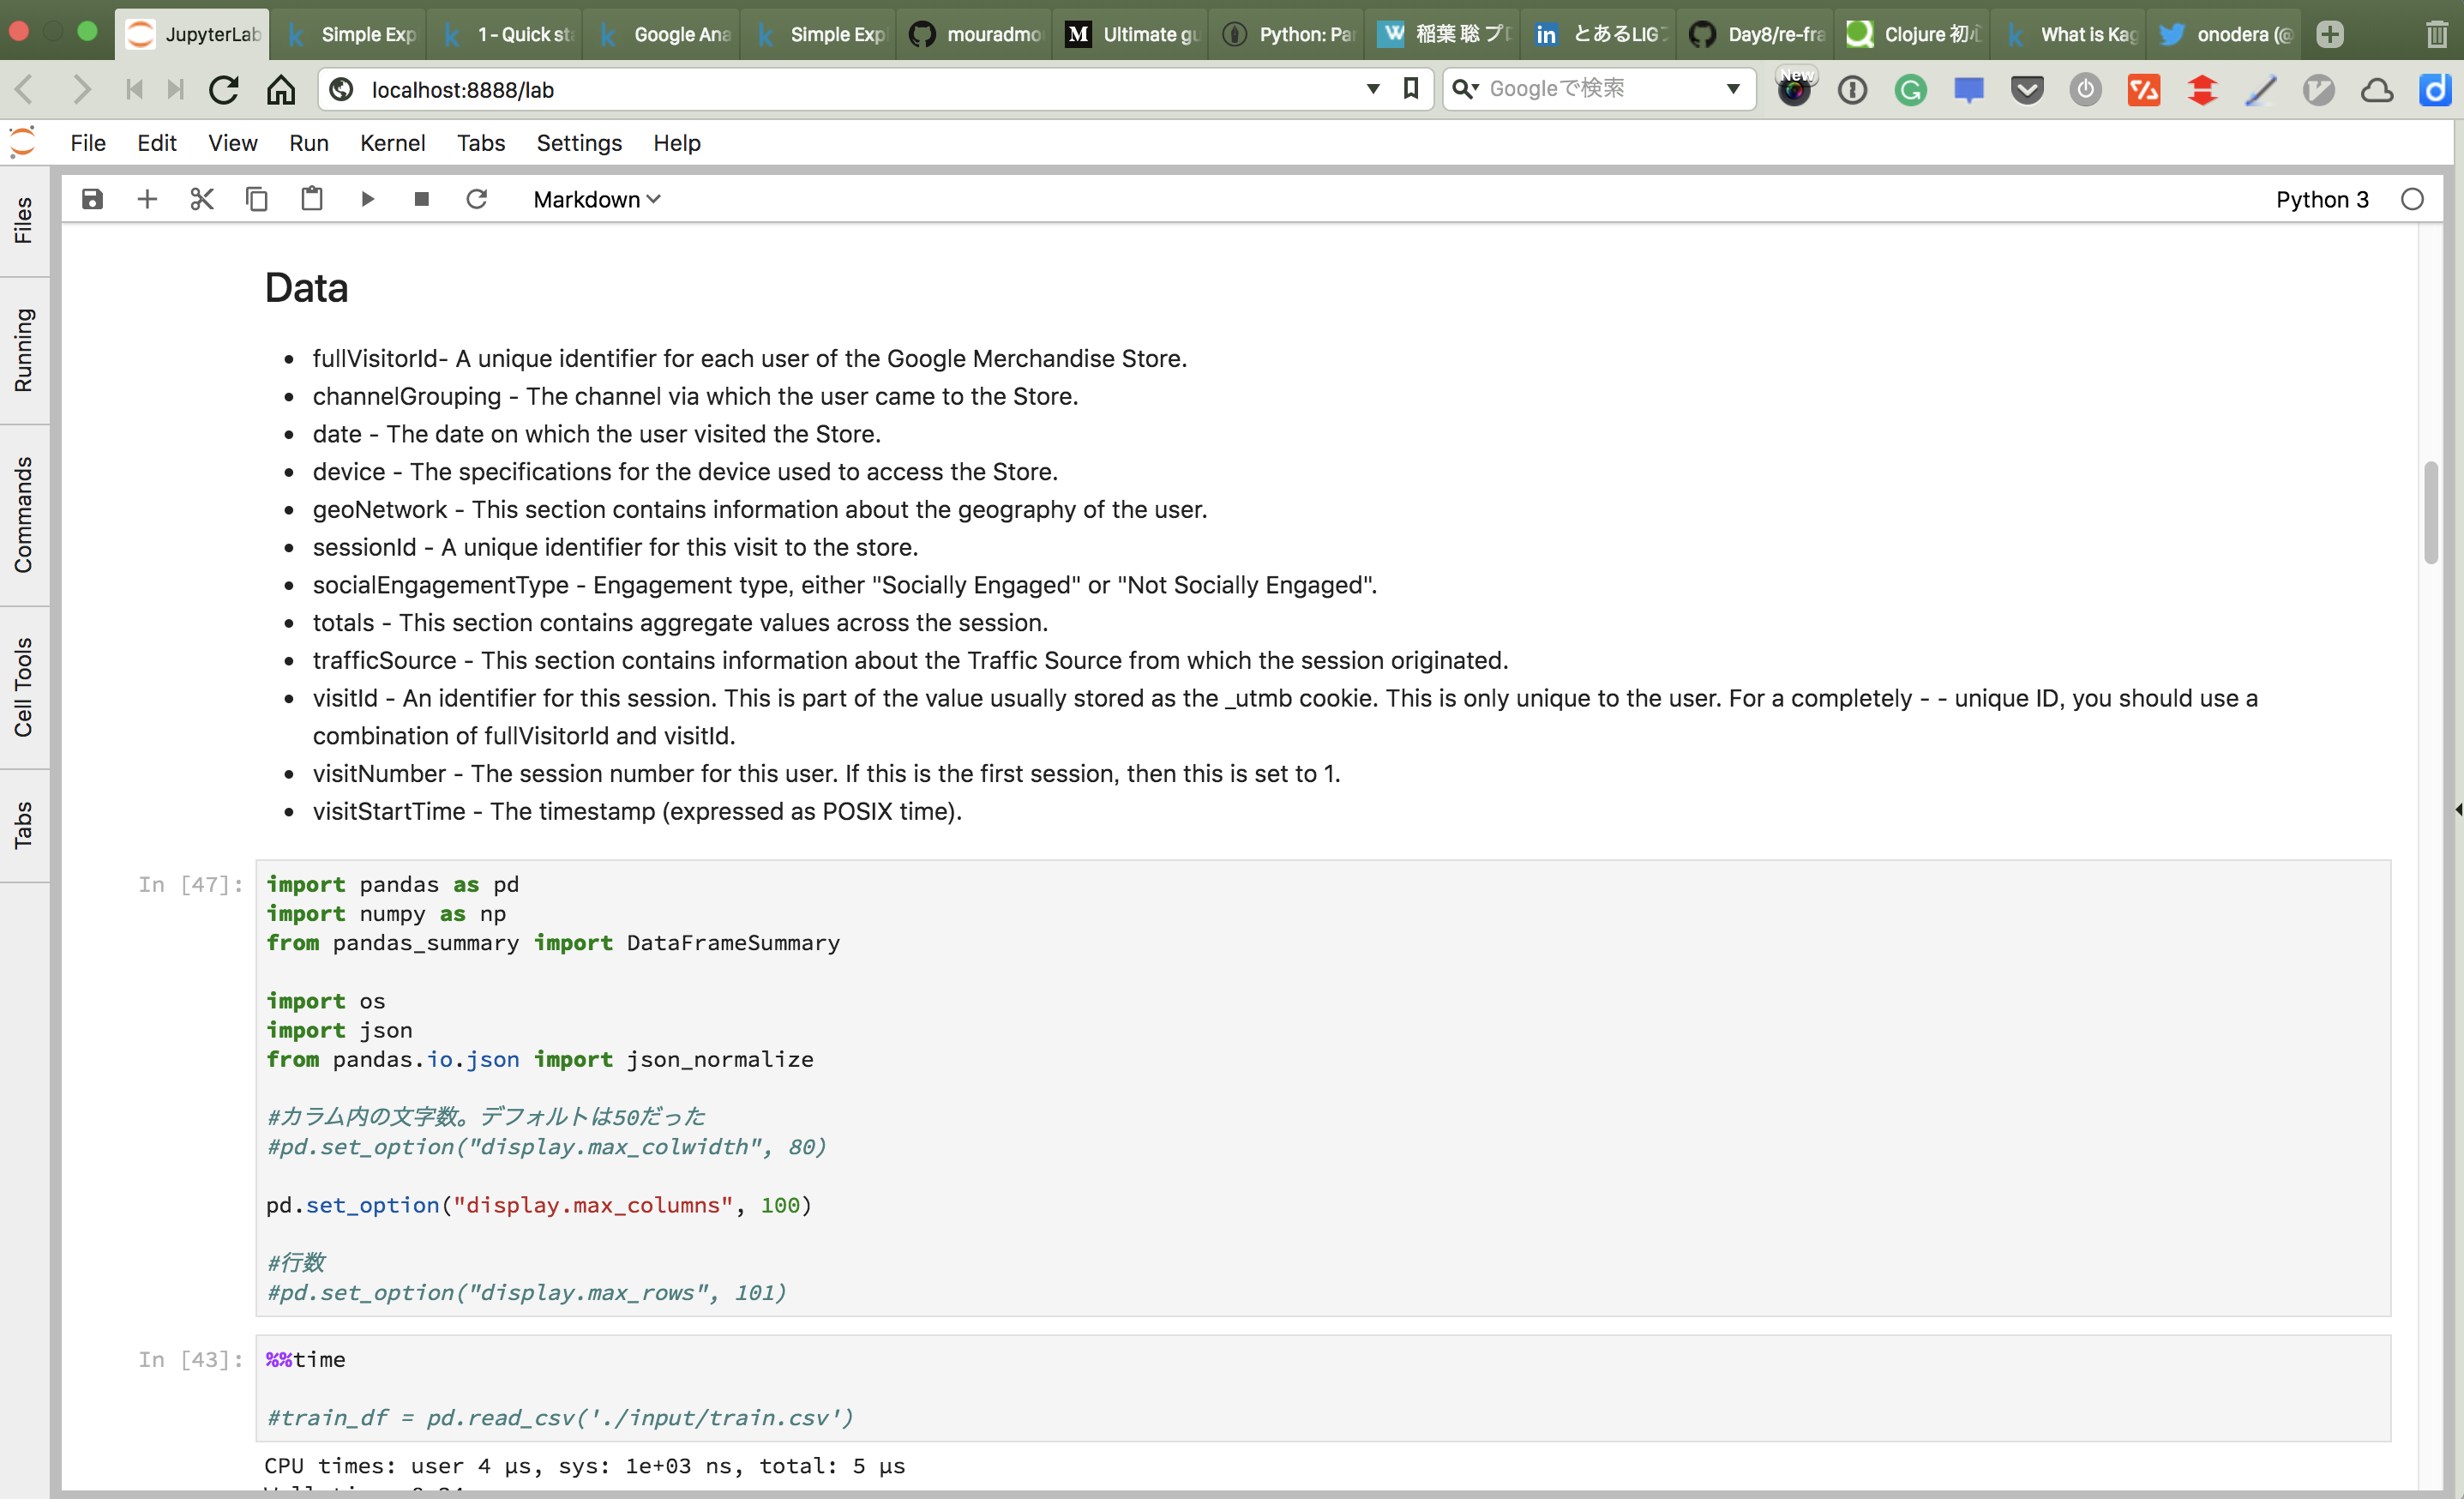Click the browser reload button
The width and height of the screenshot is (2464, 1499).
224,89
